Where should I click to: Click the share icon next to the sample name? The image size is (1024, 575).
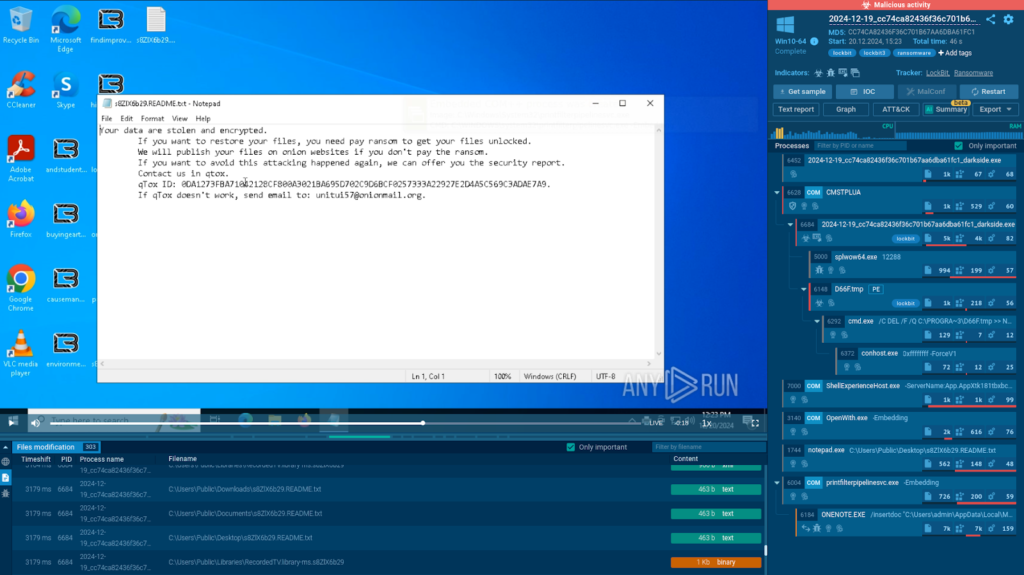tap(991, 19)
